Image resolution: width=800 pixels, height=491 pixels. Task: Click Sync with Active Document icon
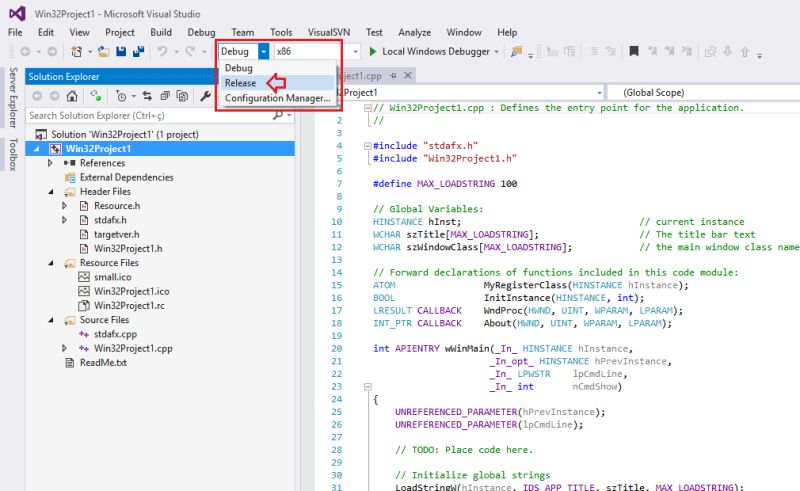(147, 96)
